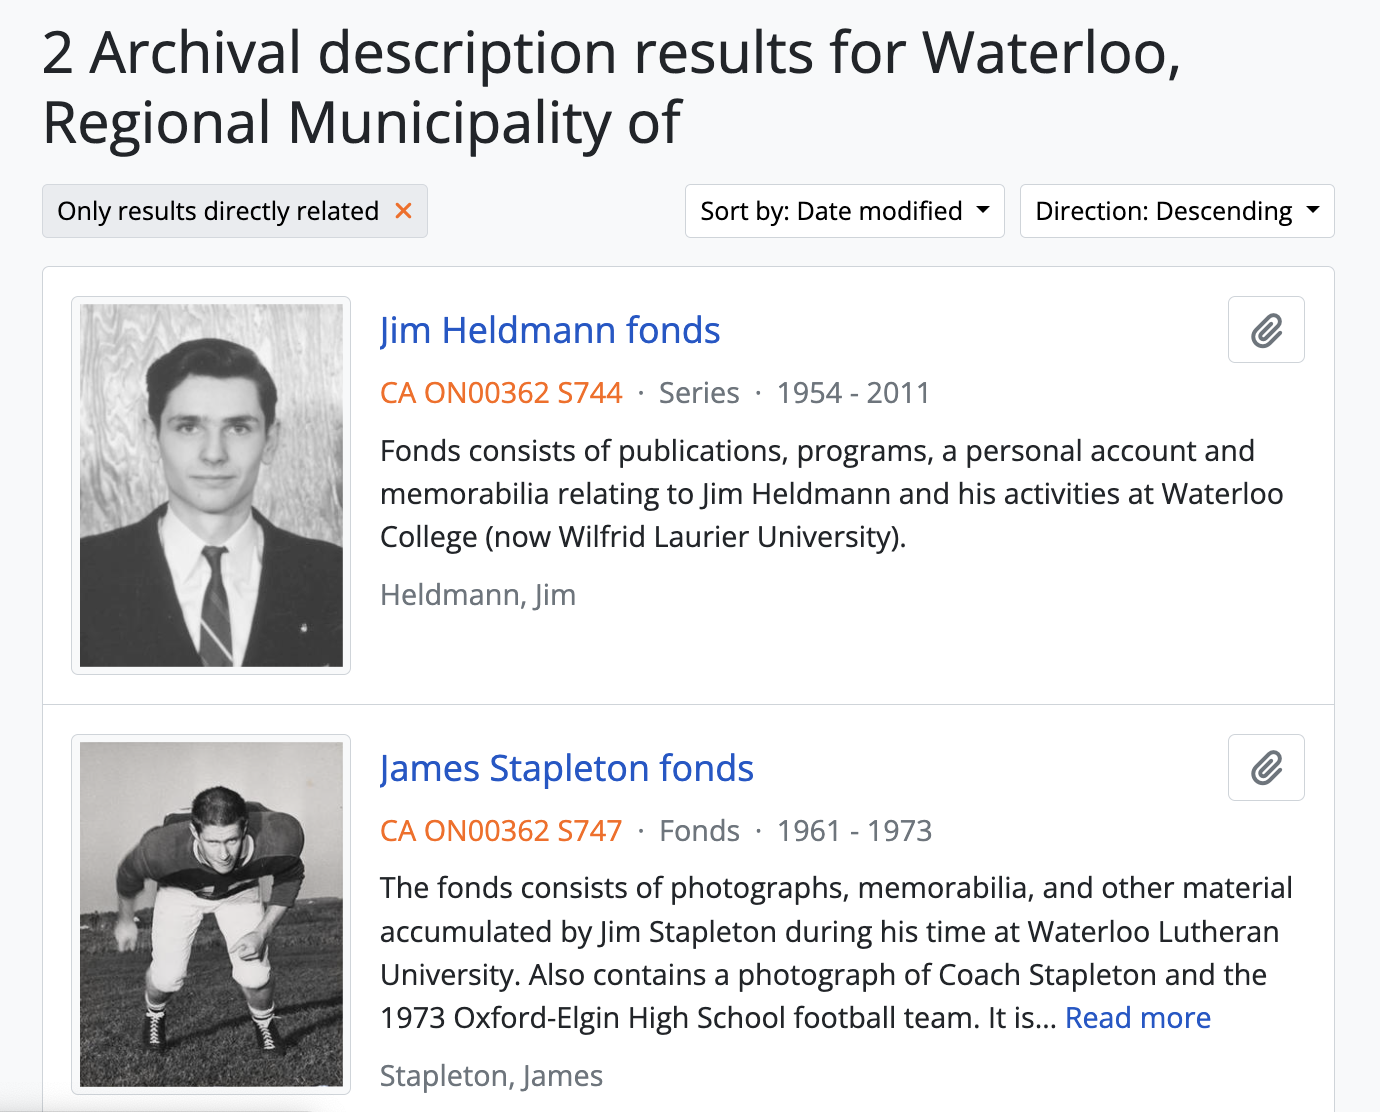The image size is (1380, 1112).
Task: Remove the 'Only results directly related' filter
Action: pos(403,211)
